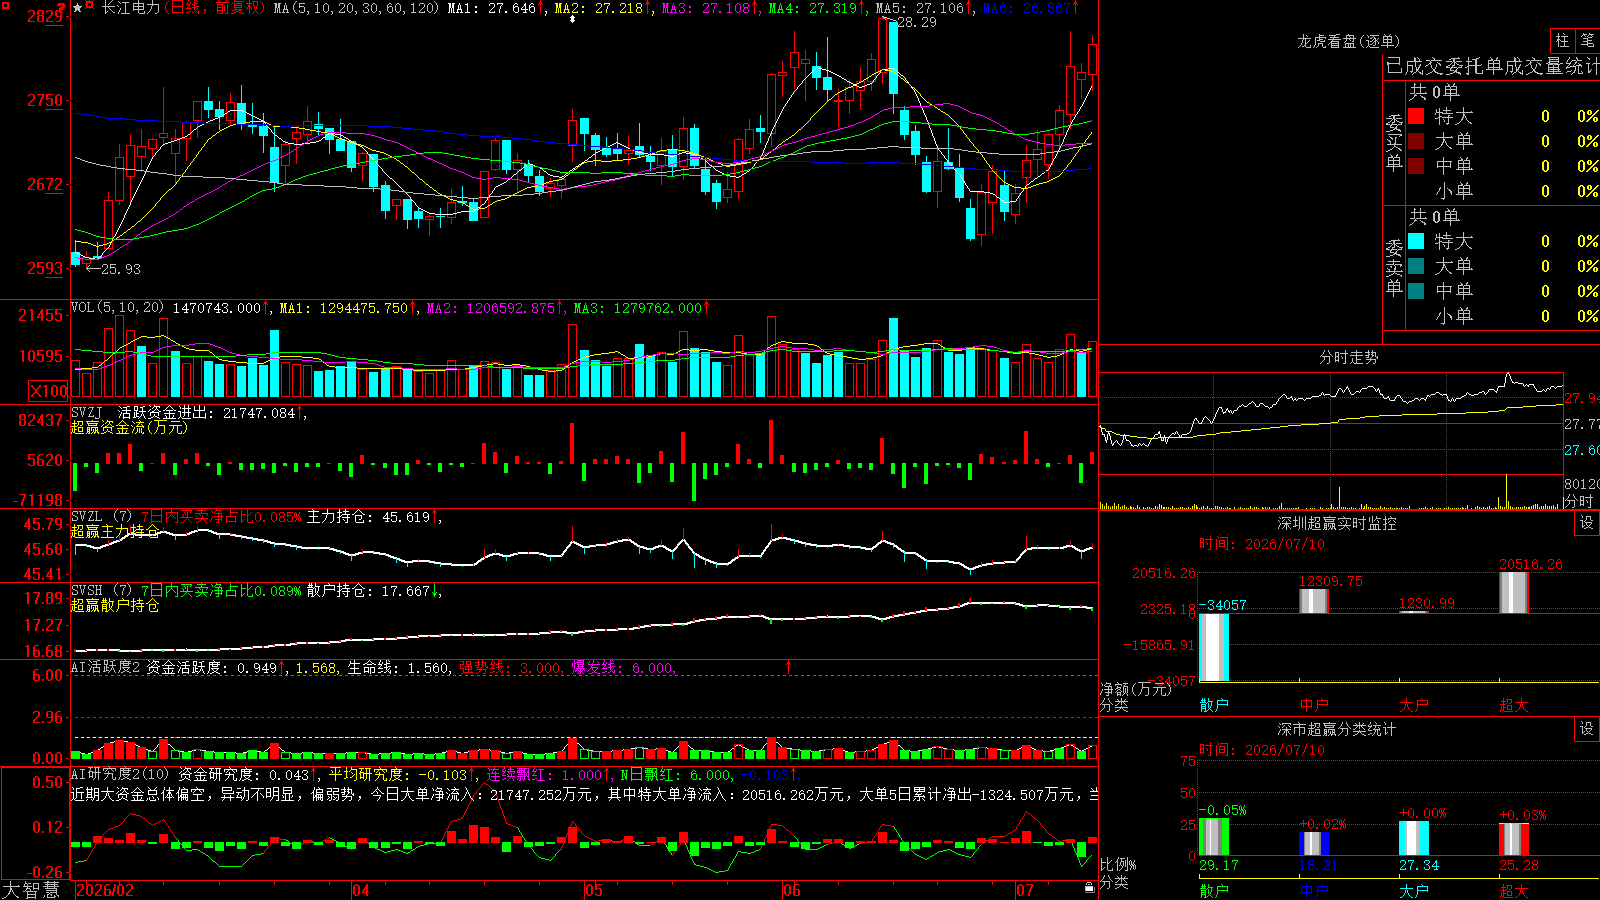Click the yellow MA2: 27.218 value
Screen dimensions: 1600x900
[599, 8]
